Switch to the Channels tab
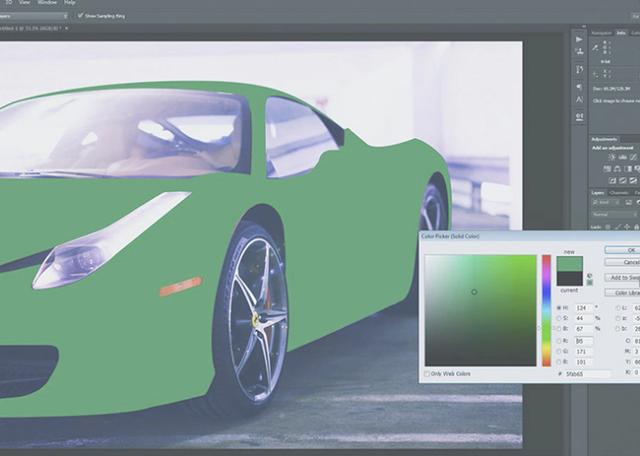Image resolution: width=640 pixels, height=456 pixels. 619,193
